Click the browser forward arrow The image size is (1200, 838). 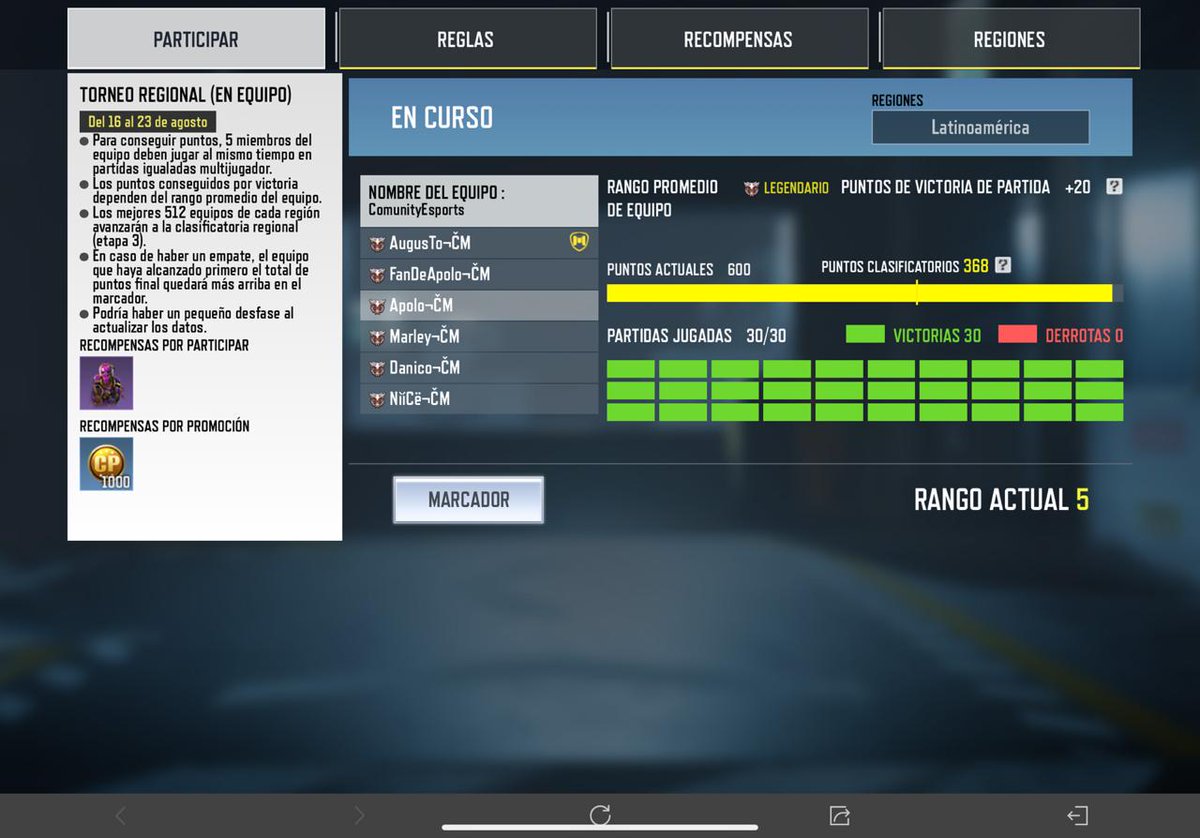[x=360, y=816]
